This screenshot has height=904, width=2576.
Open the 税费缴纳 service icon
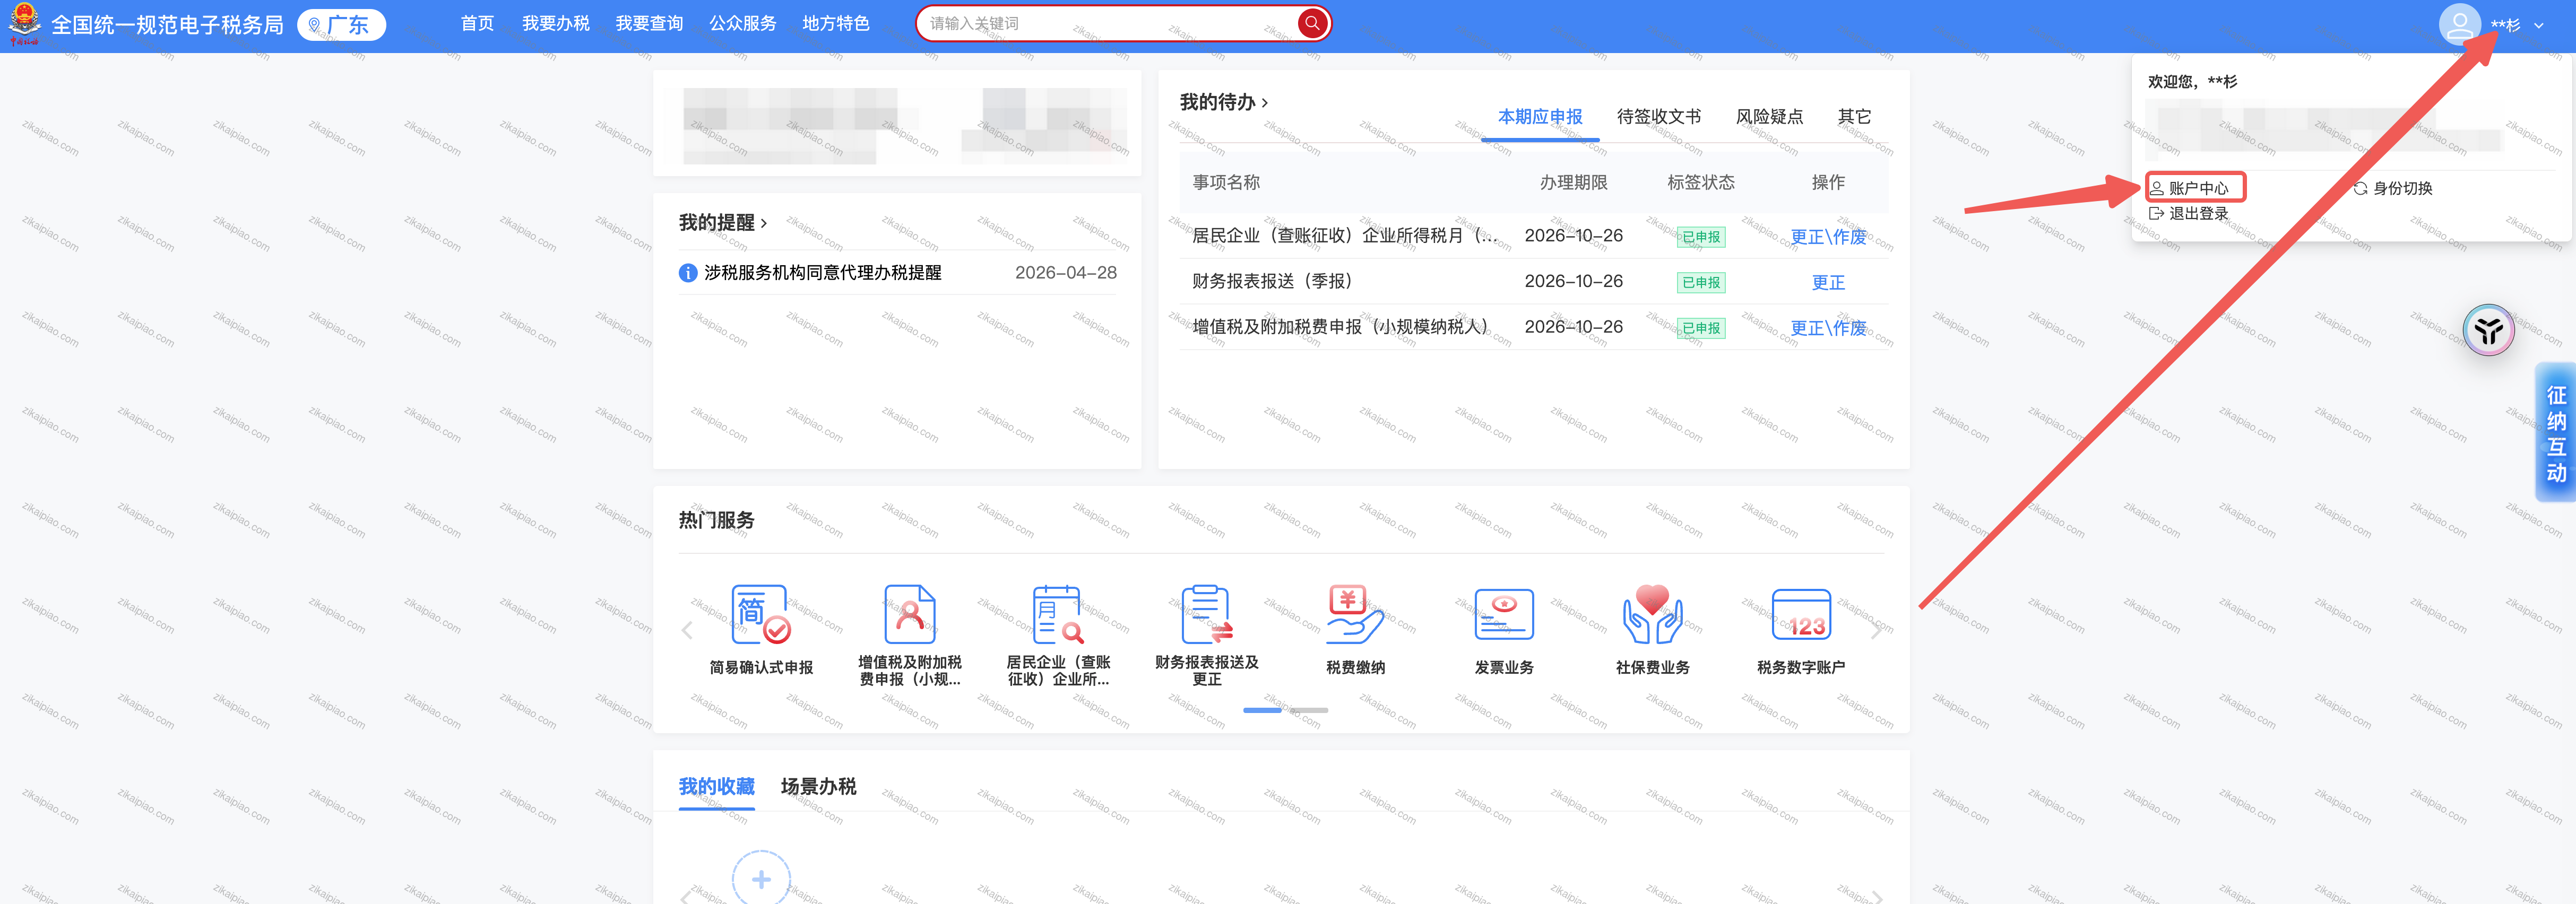[x=1355, y=614]
